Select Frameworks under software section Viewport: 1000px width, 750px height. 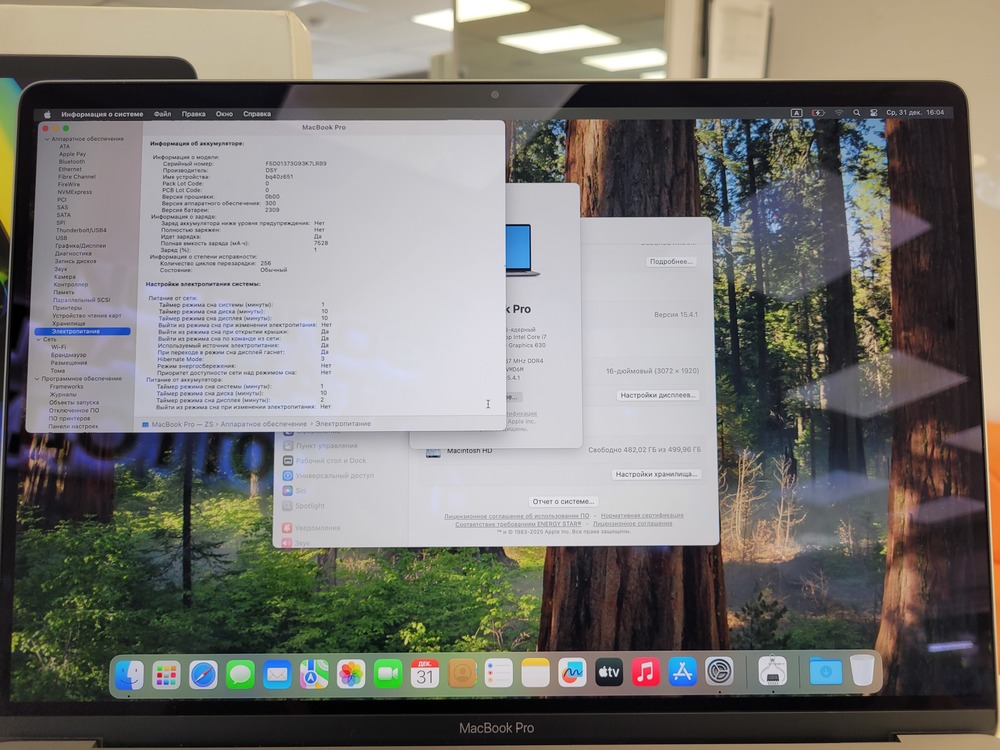point(66,386)
